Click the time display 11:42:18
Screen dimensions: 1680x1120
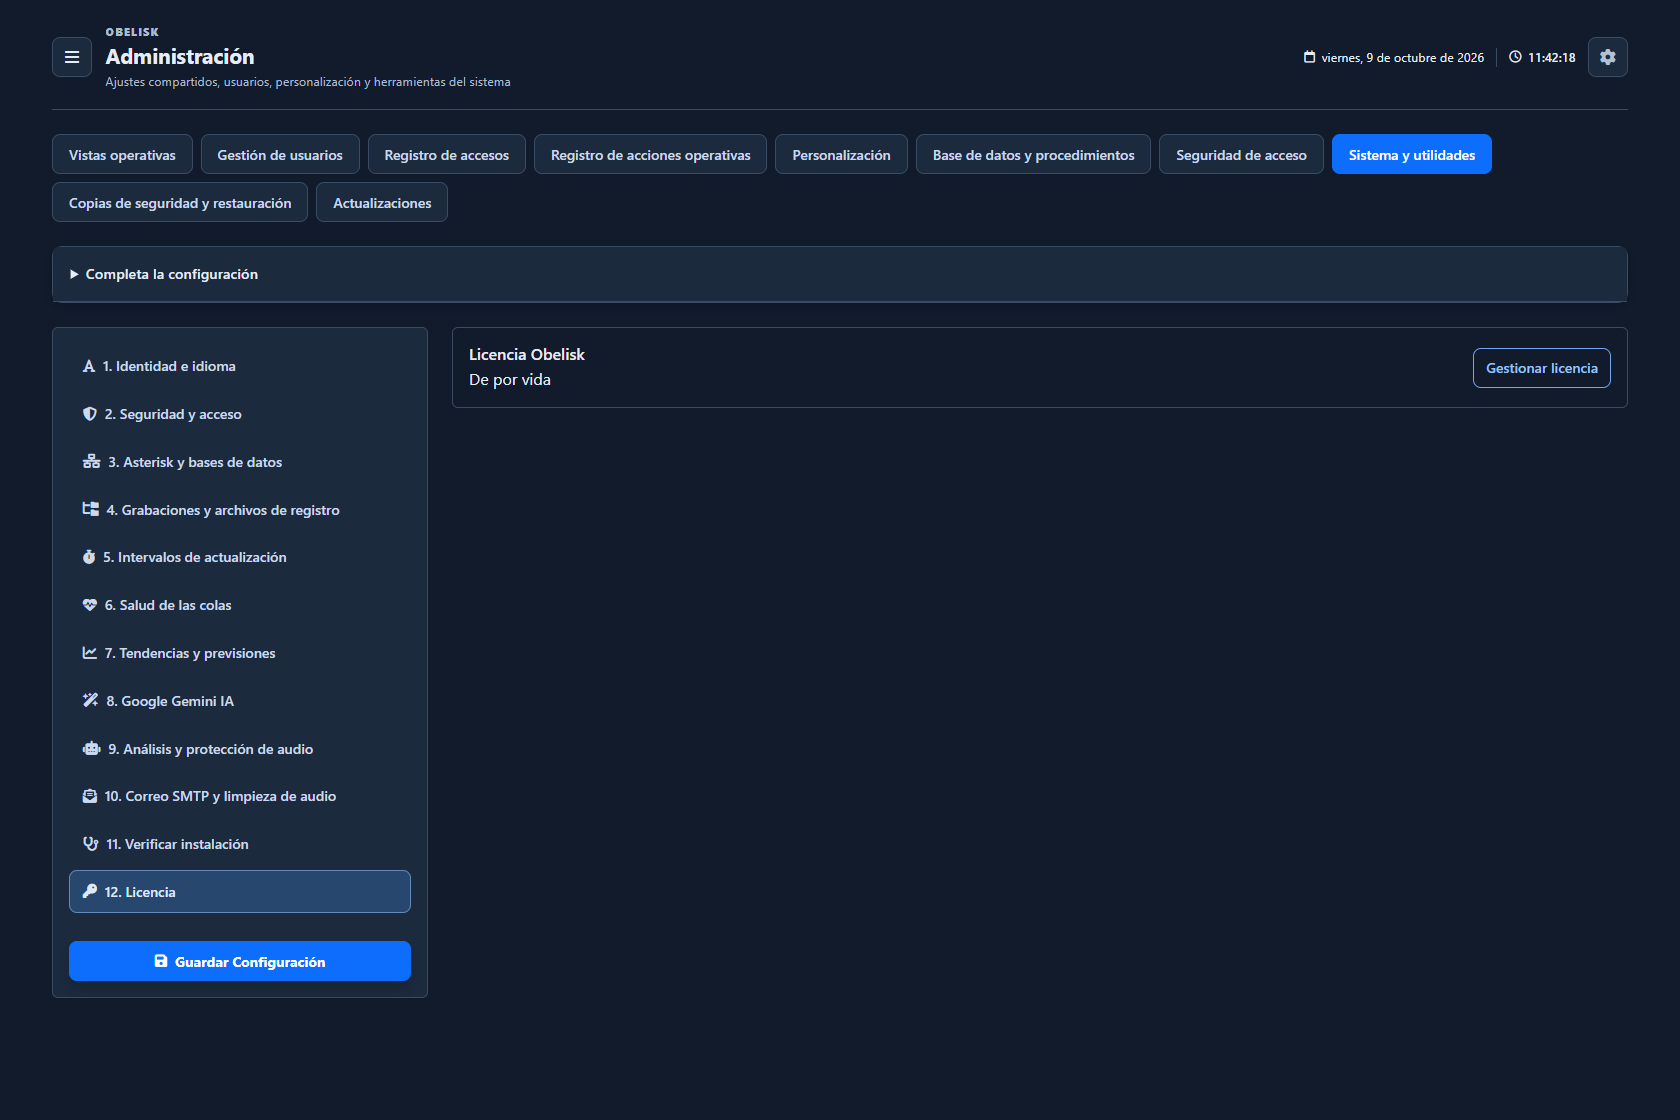point(1552,57)
